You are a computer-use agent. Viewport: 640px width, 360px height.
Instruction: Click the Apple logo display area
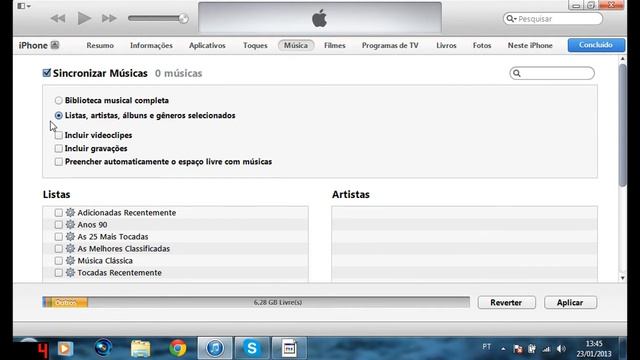pyautogui.click(x=320, y=17)
